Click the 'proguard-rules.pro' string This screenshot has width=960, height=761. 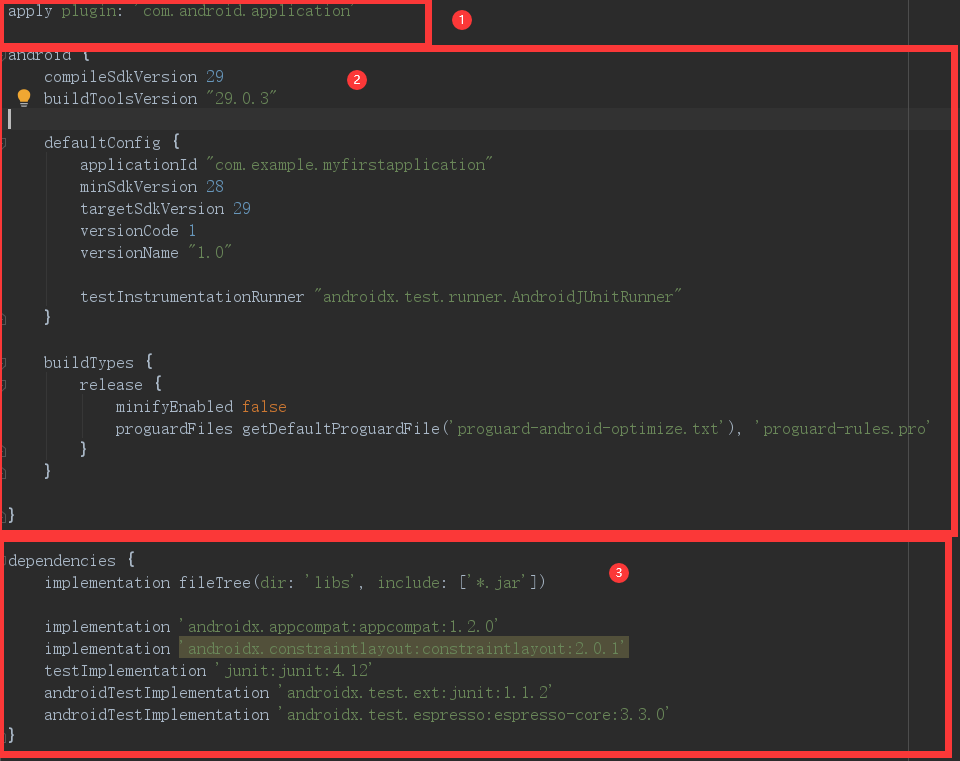[842, 429]
